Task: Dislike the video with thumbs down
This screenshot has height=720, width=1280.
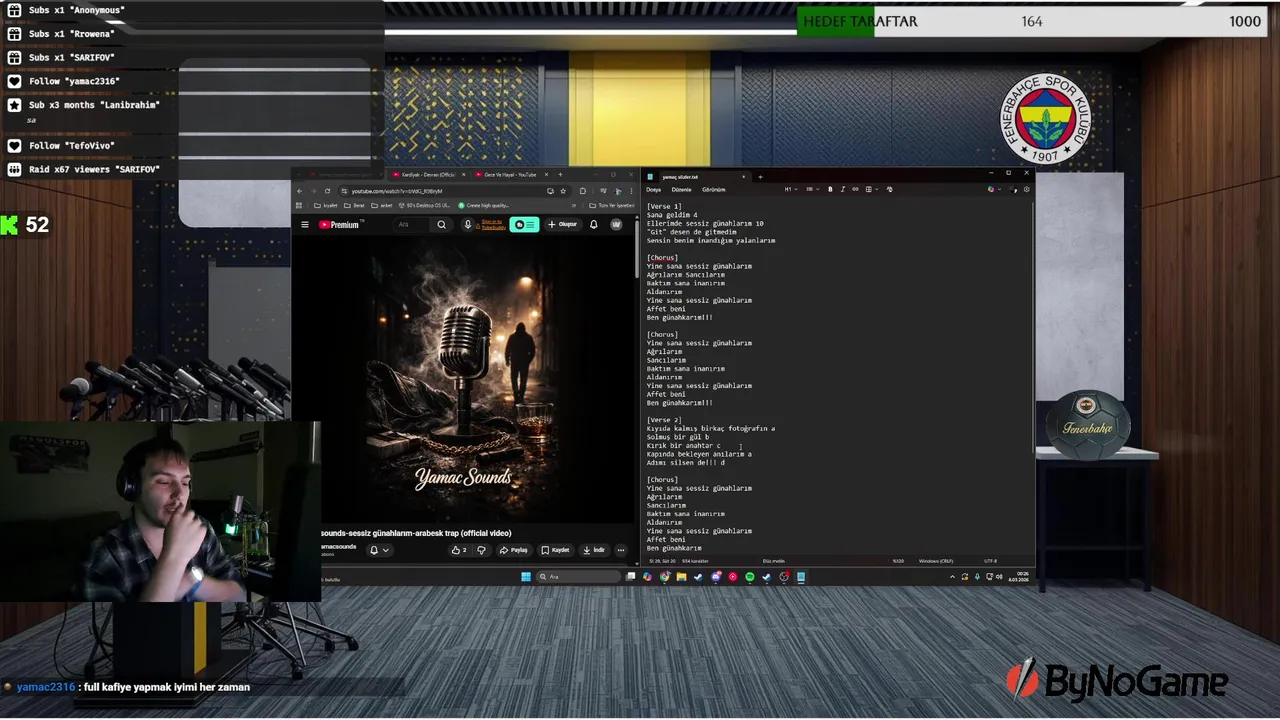Action: 481,550
